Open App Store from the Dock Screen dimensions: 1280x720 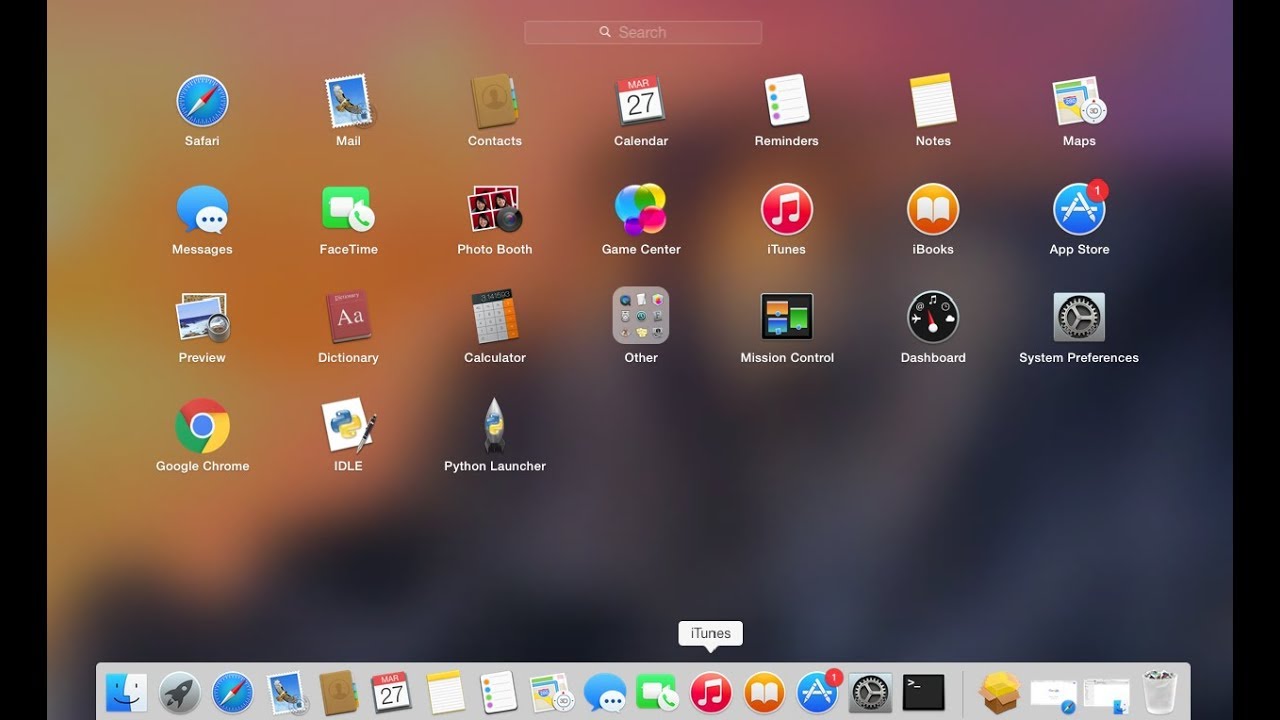(818, 691)
